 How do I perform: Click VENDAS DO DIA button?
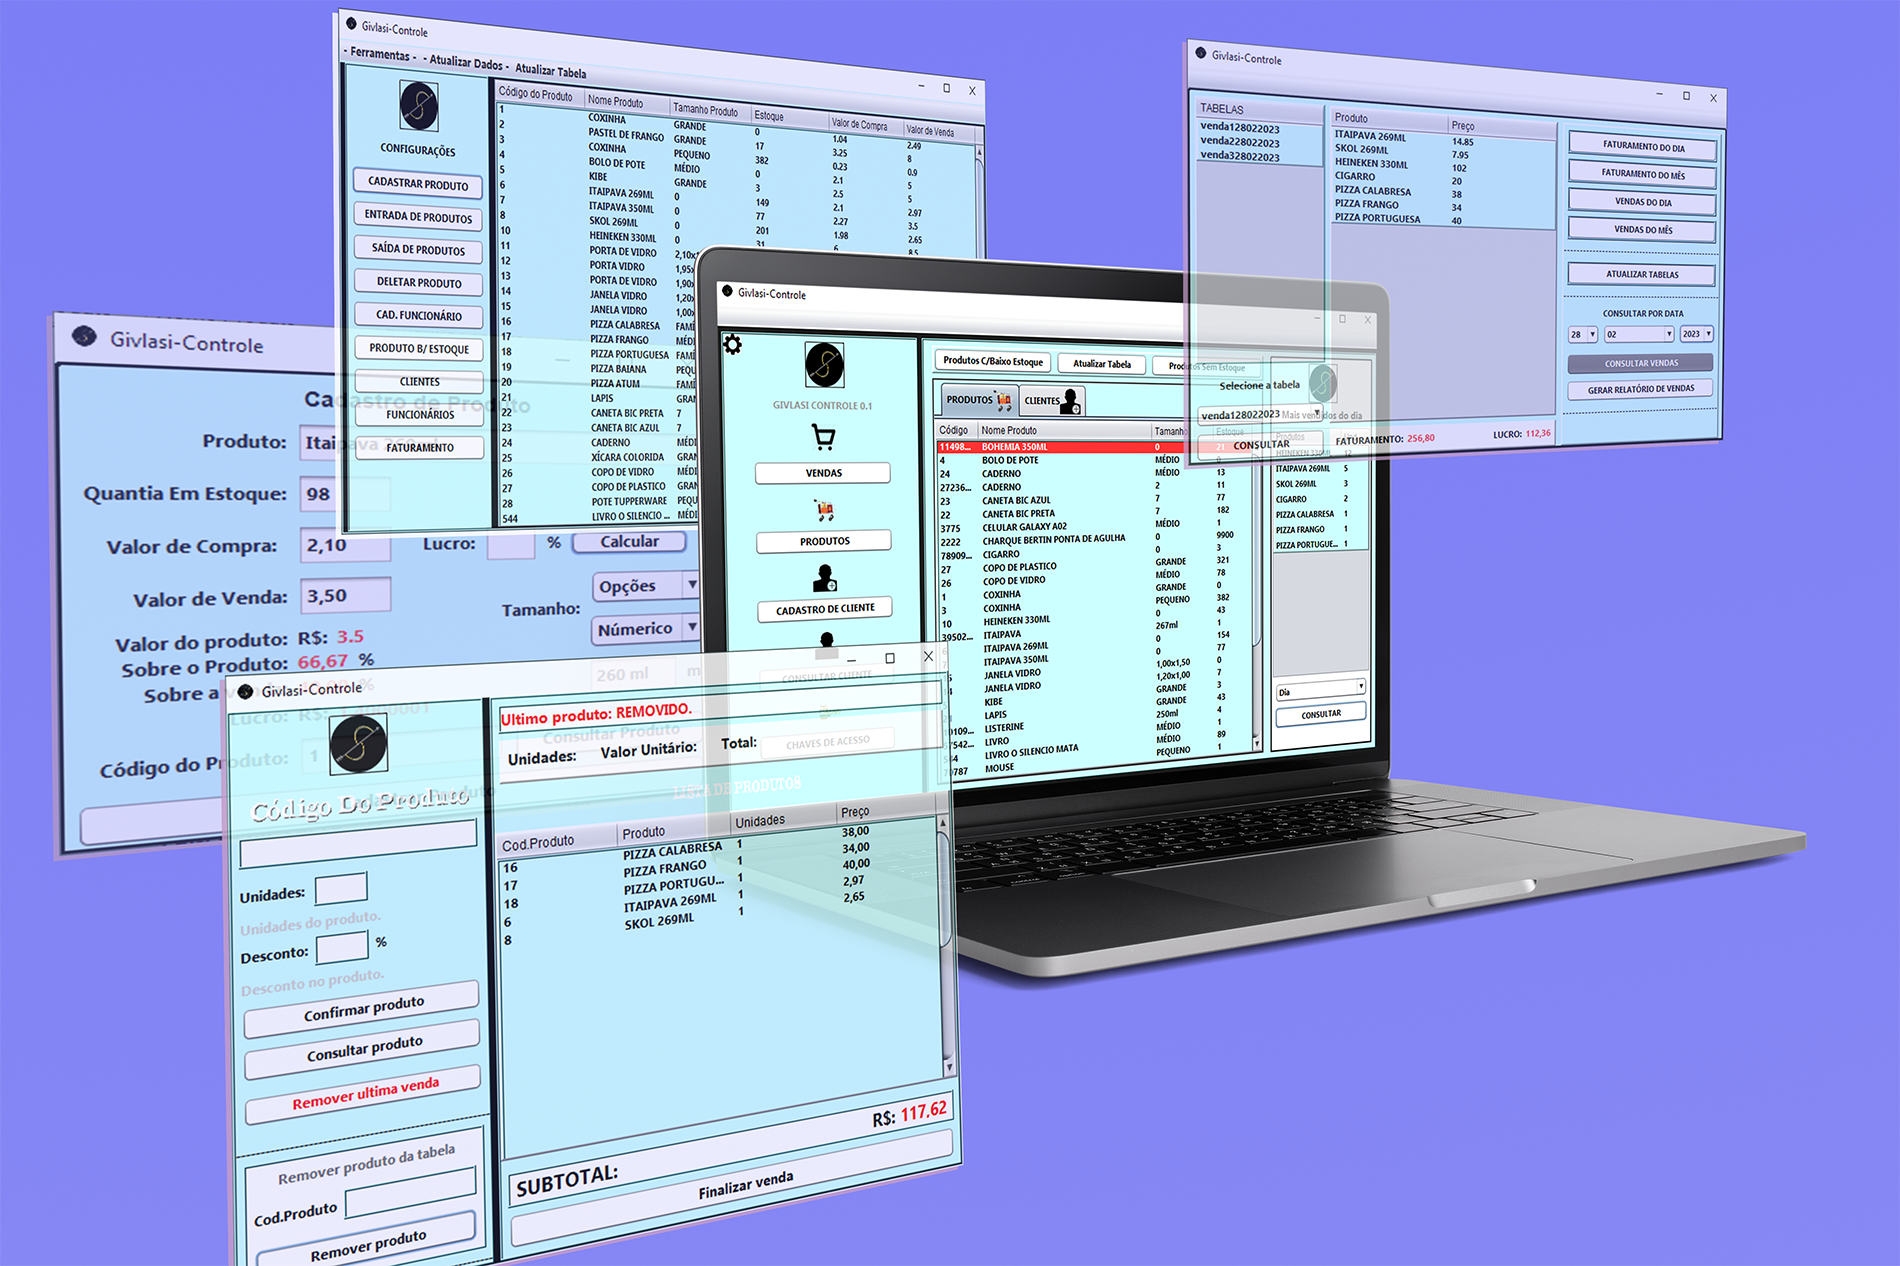(1643, 202)
